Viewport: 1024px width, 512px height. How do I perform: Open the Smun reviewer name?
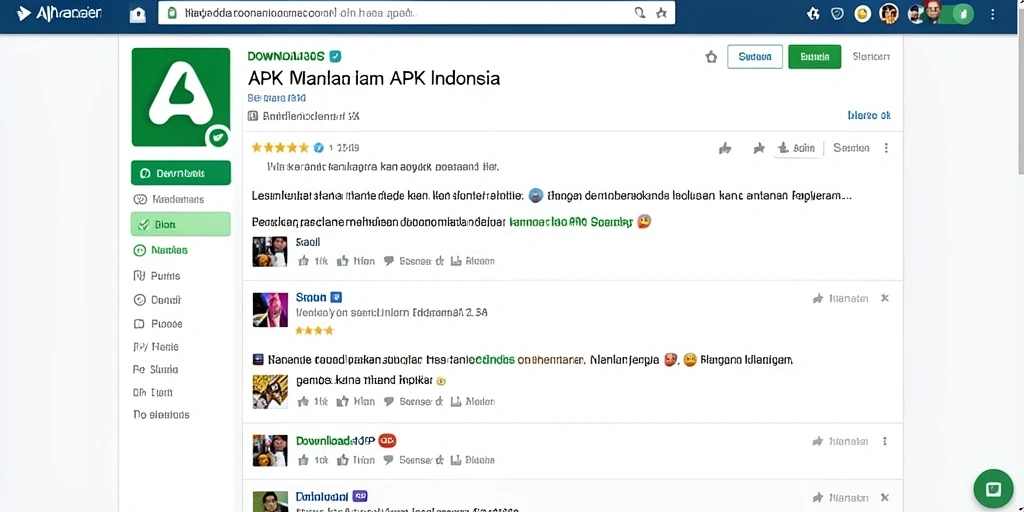tap(311, 297)
